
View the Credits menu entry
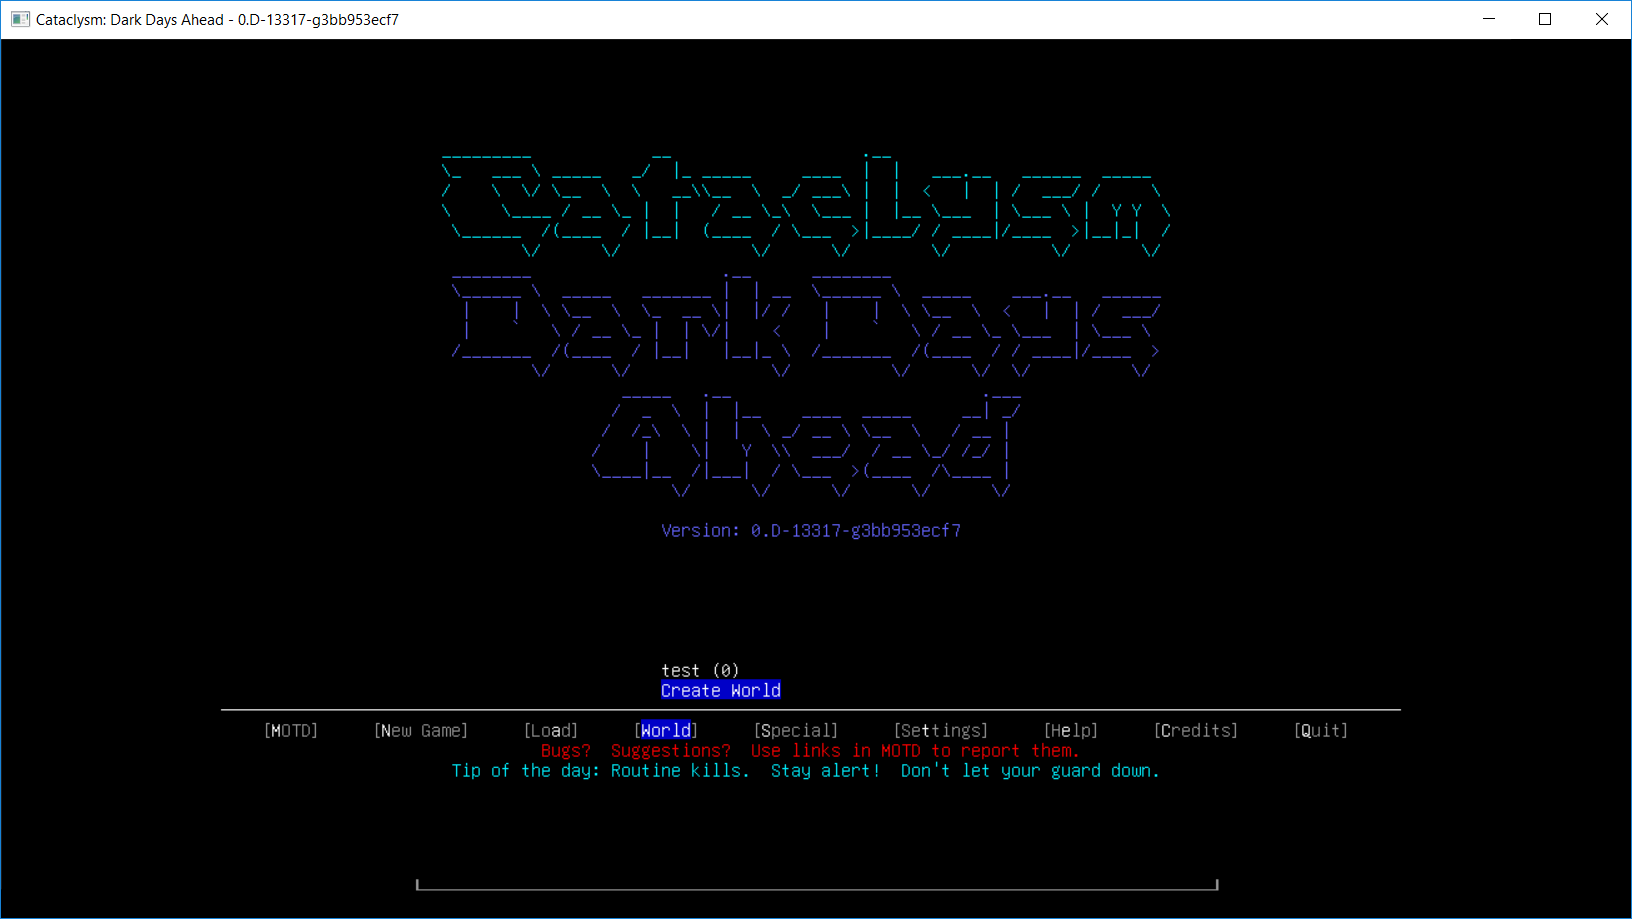1196,731
